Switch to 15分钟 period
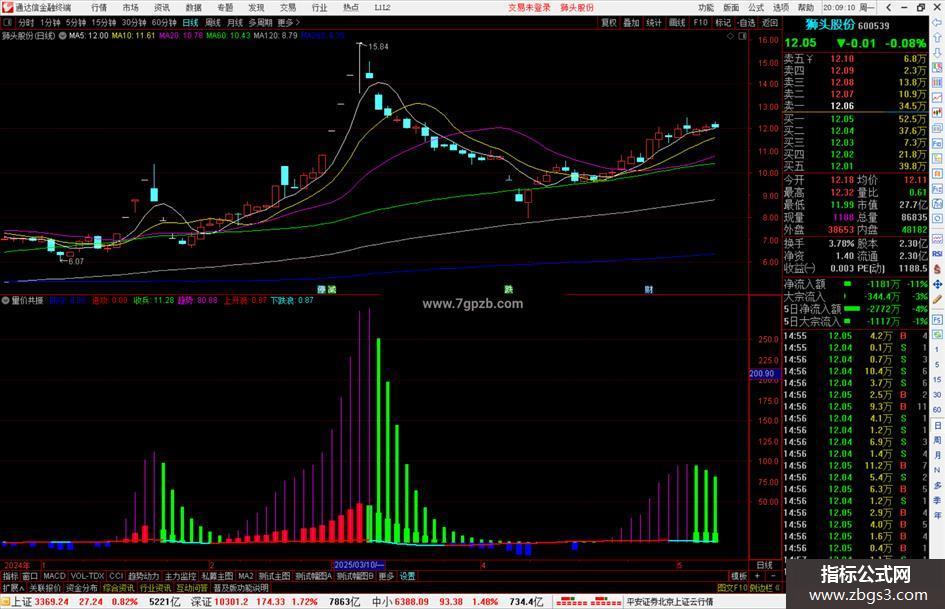 point(103,22)
